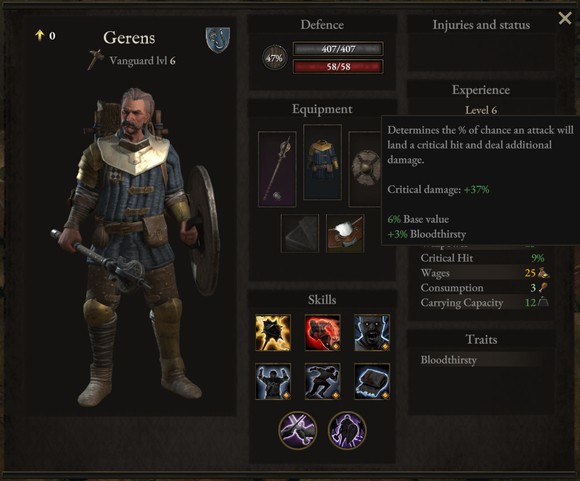Screen dimensions: 580x481
Task: Open the blue gambeson armor slot
Action: 322,162
